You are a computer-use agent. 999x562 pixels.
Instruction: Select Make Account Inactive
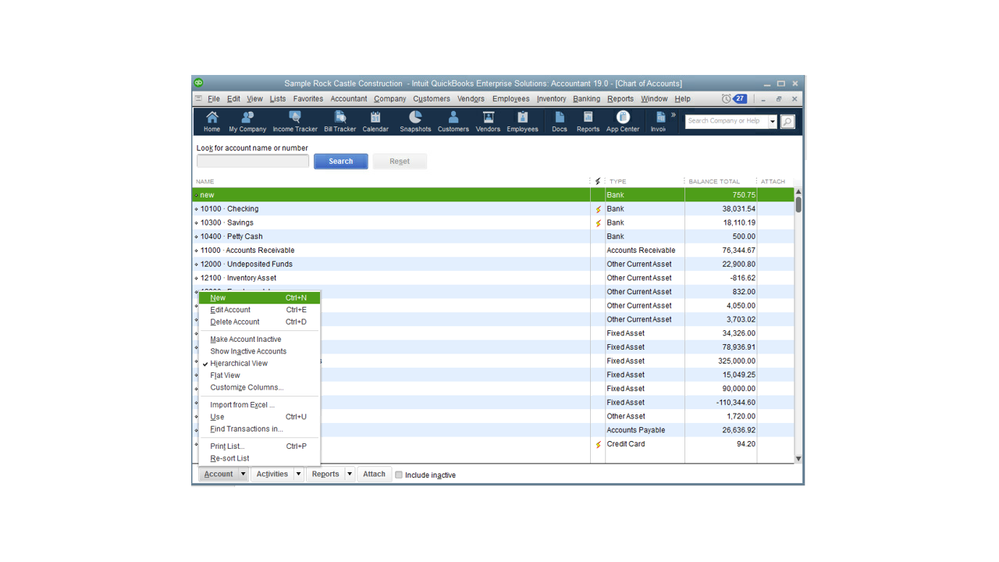(246, 339)
